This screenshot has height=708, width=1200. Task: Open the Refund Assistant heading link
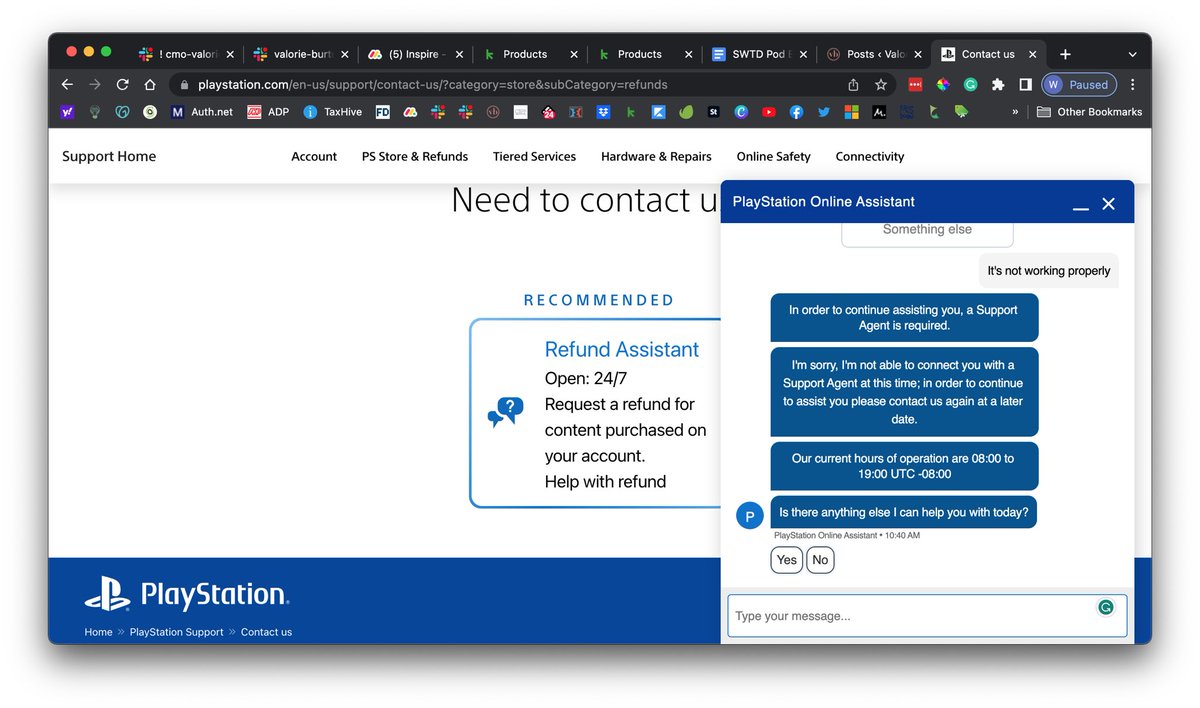[x=622, y=349]
